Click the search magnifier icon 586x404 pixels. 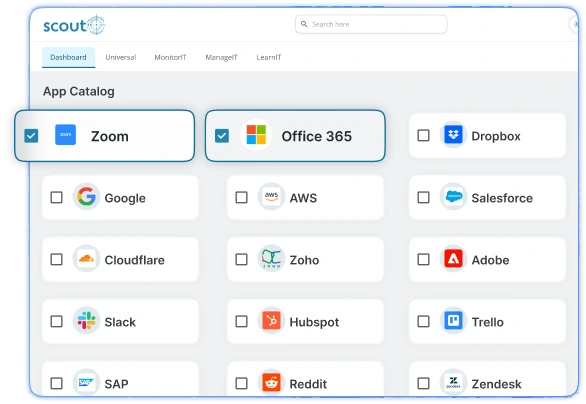304,24
